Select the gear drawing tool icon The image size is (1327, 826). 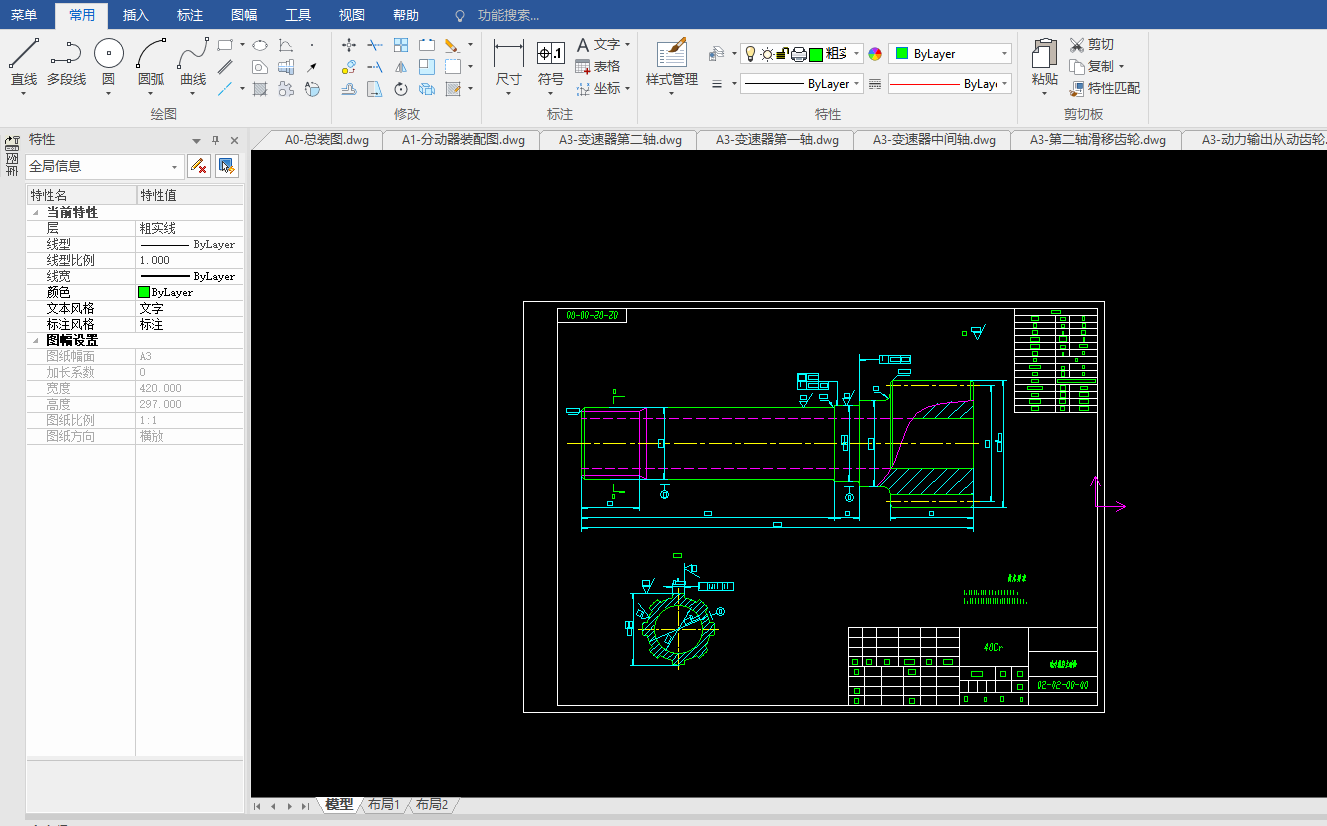coord(286,89)
